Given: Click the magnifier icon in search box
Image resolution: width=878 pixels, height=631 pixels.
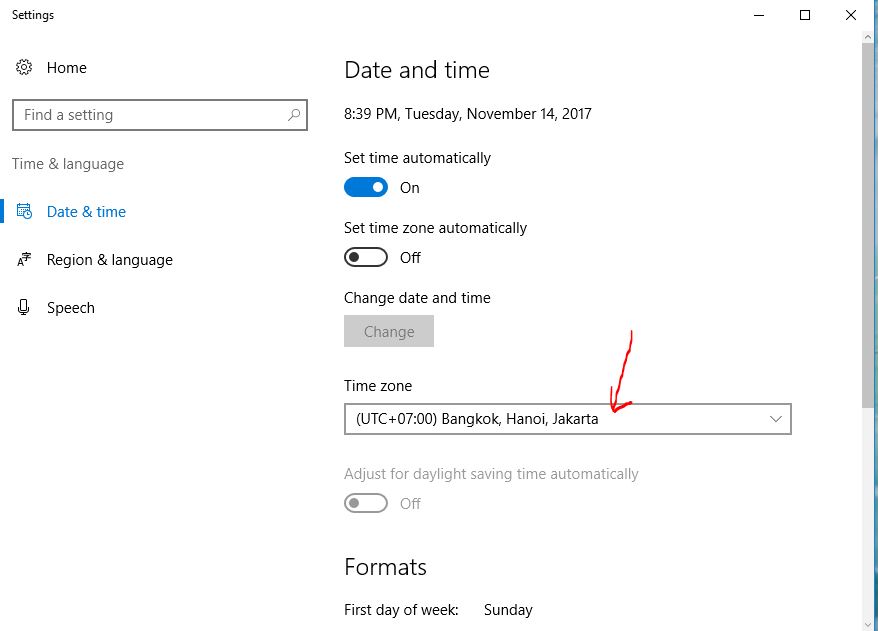Looking at the screenshot, I should pyautogui.click(x=294, y=115).
